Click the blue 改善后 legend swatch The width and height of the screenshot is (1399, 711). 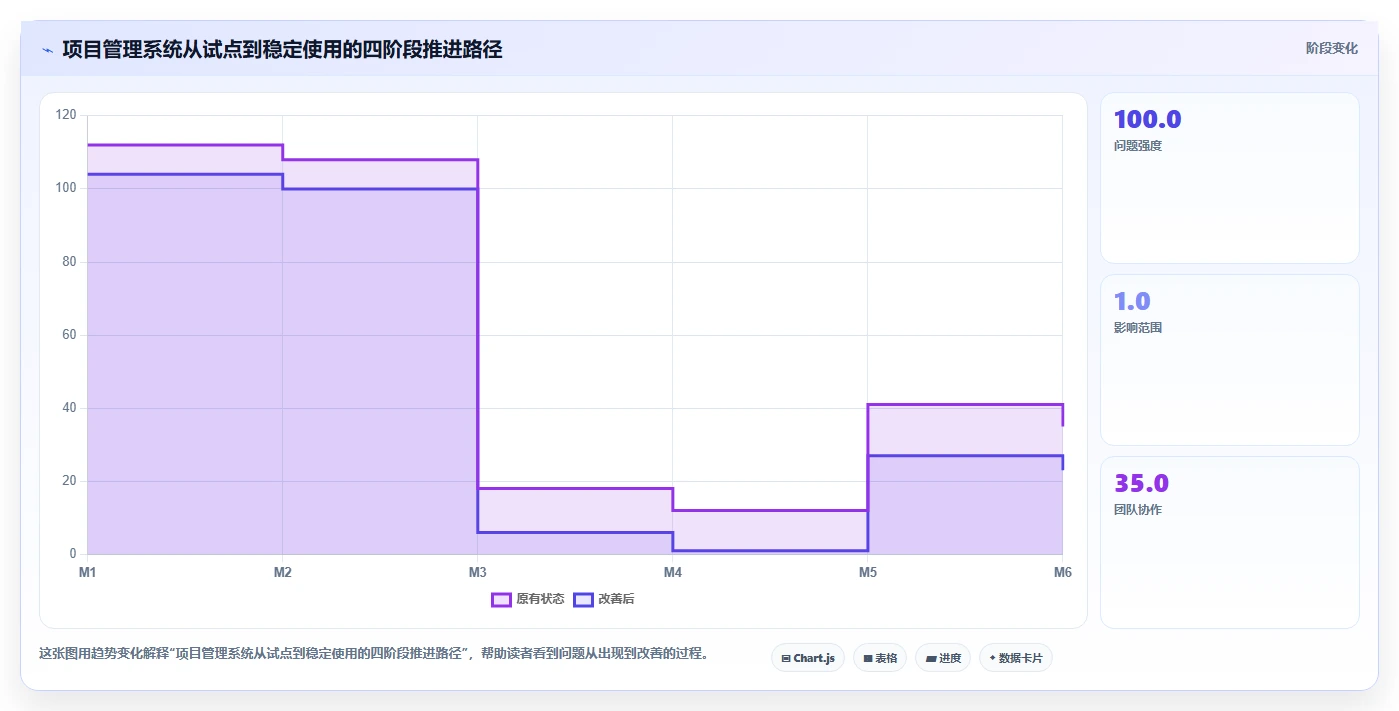pyautogui.click(x=583, y=599)
